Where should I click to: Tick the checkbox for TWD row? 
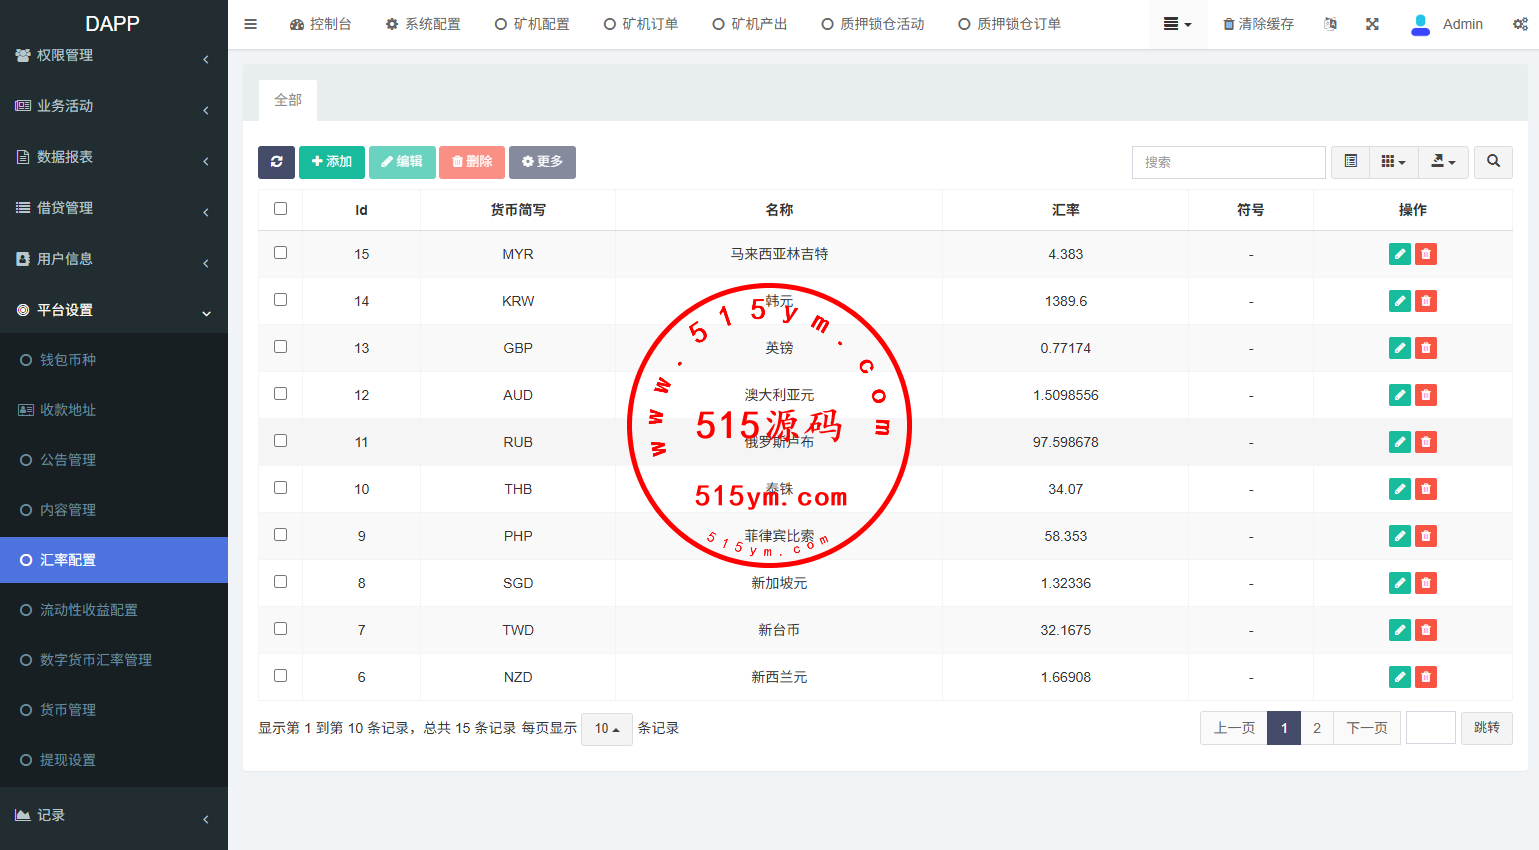coord(280,629)
